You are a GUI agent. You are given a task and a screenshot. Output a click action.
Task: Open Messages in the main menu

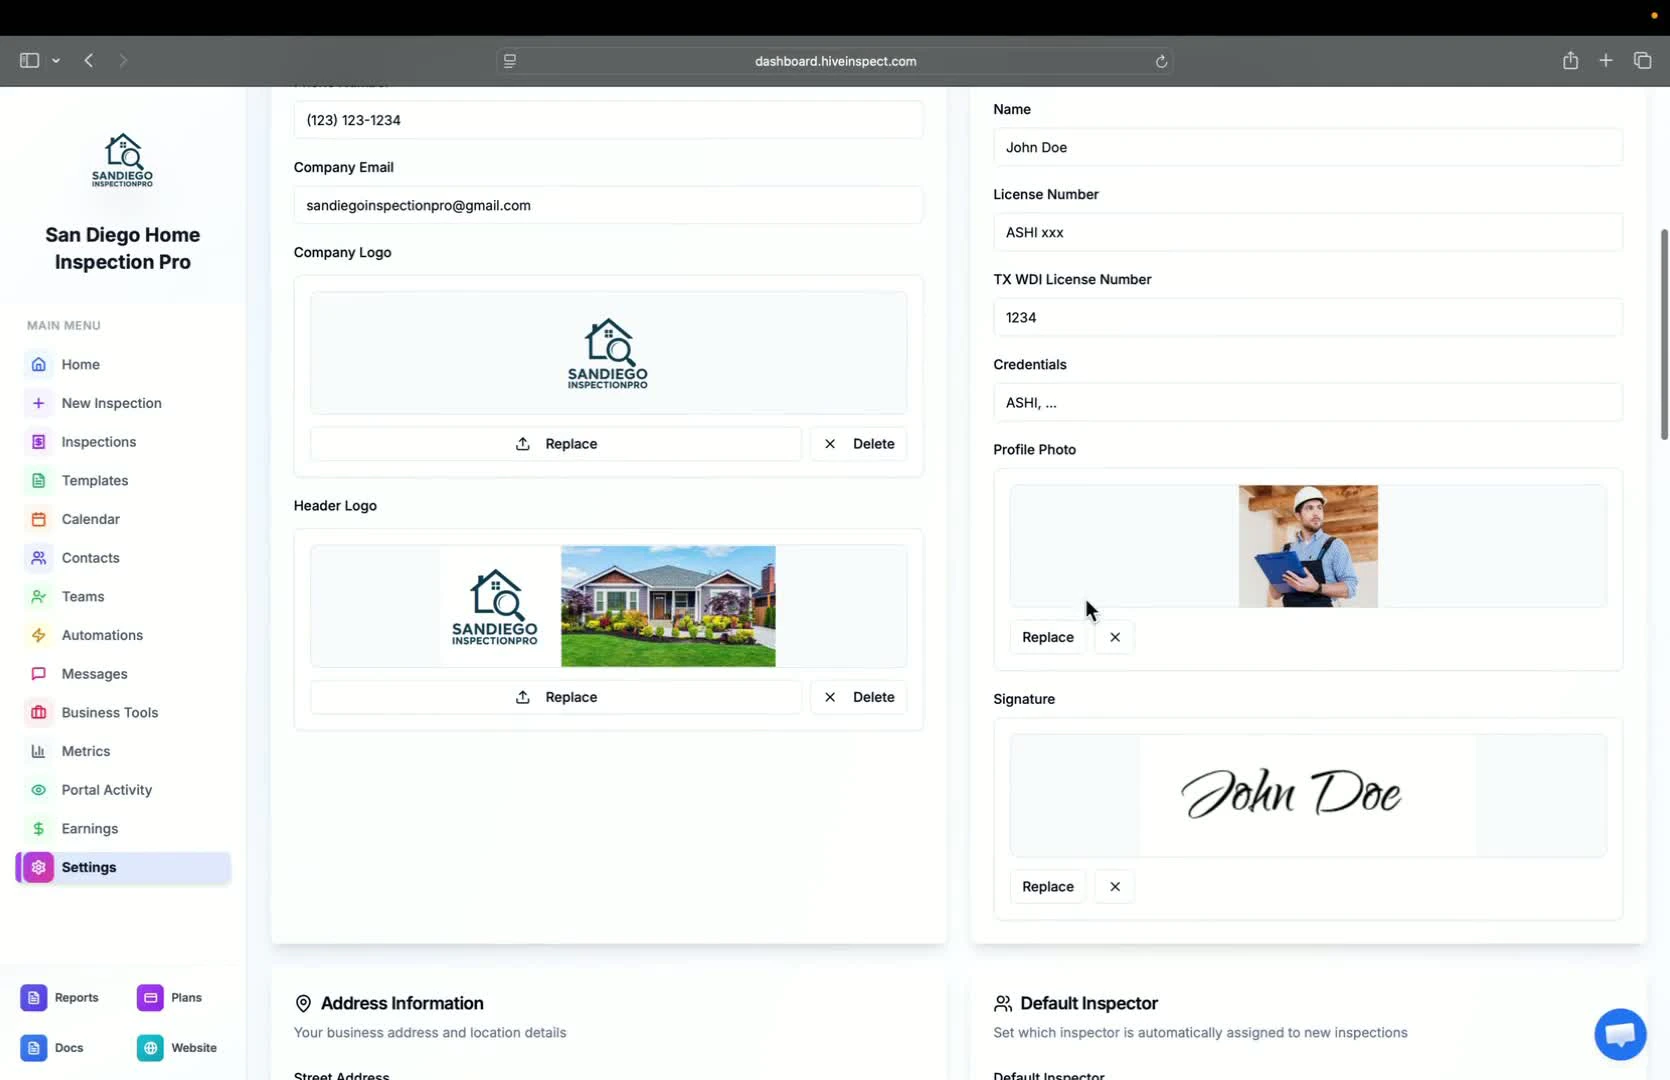93,673
